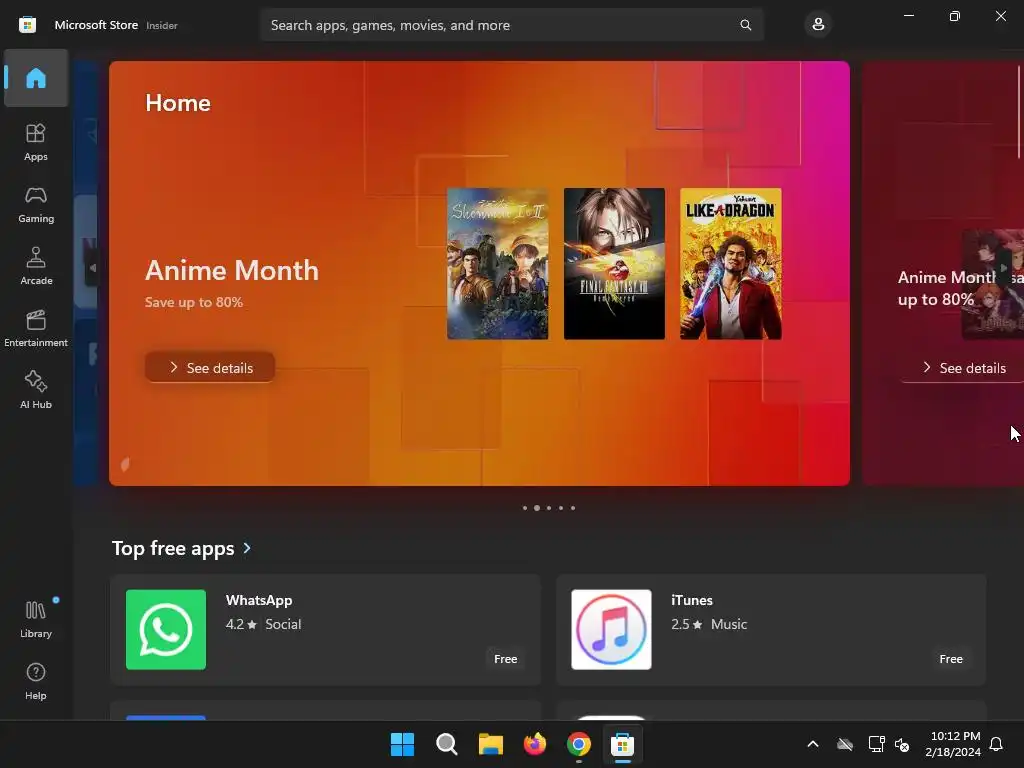Click See details on Anime Month banner
1024x768 pixels.
pyautogui.click(x=210, y=368)
